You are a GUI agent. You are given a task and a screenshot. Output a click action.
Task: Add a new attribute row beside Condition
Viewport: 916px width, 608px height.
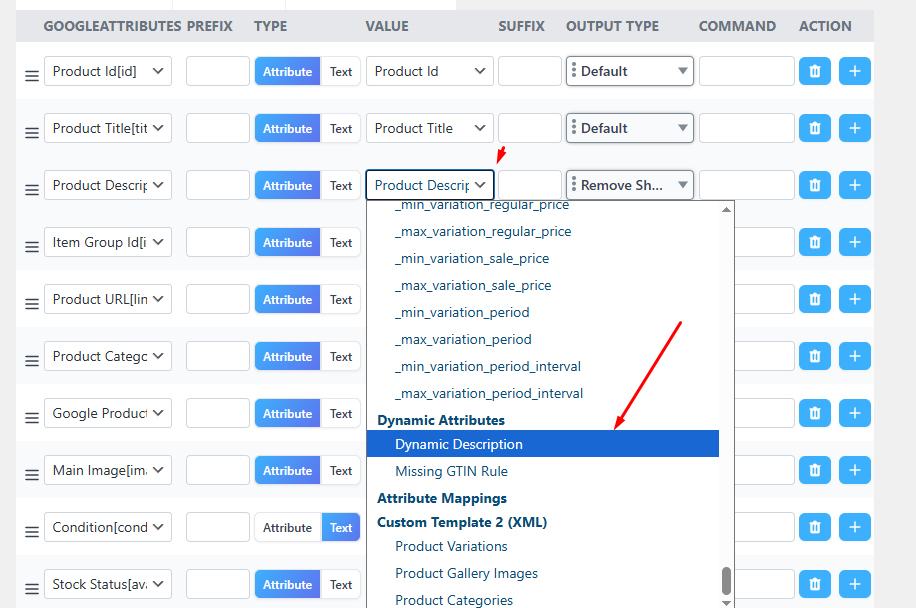tap(855, 527)
